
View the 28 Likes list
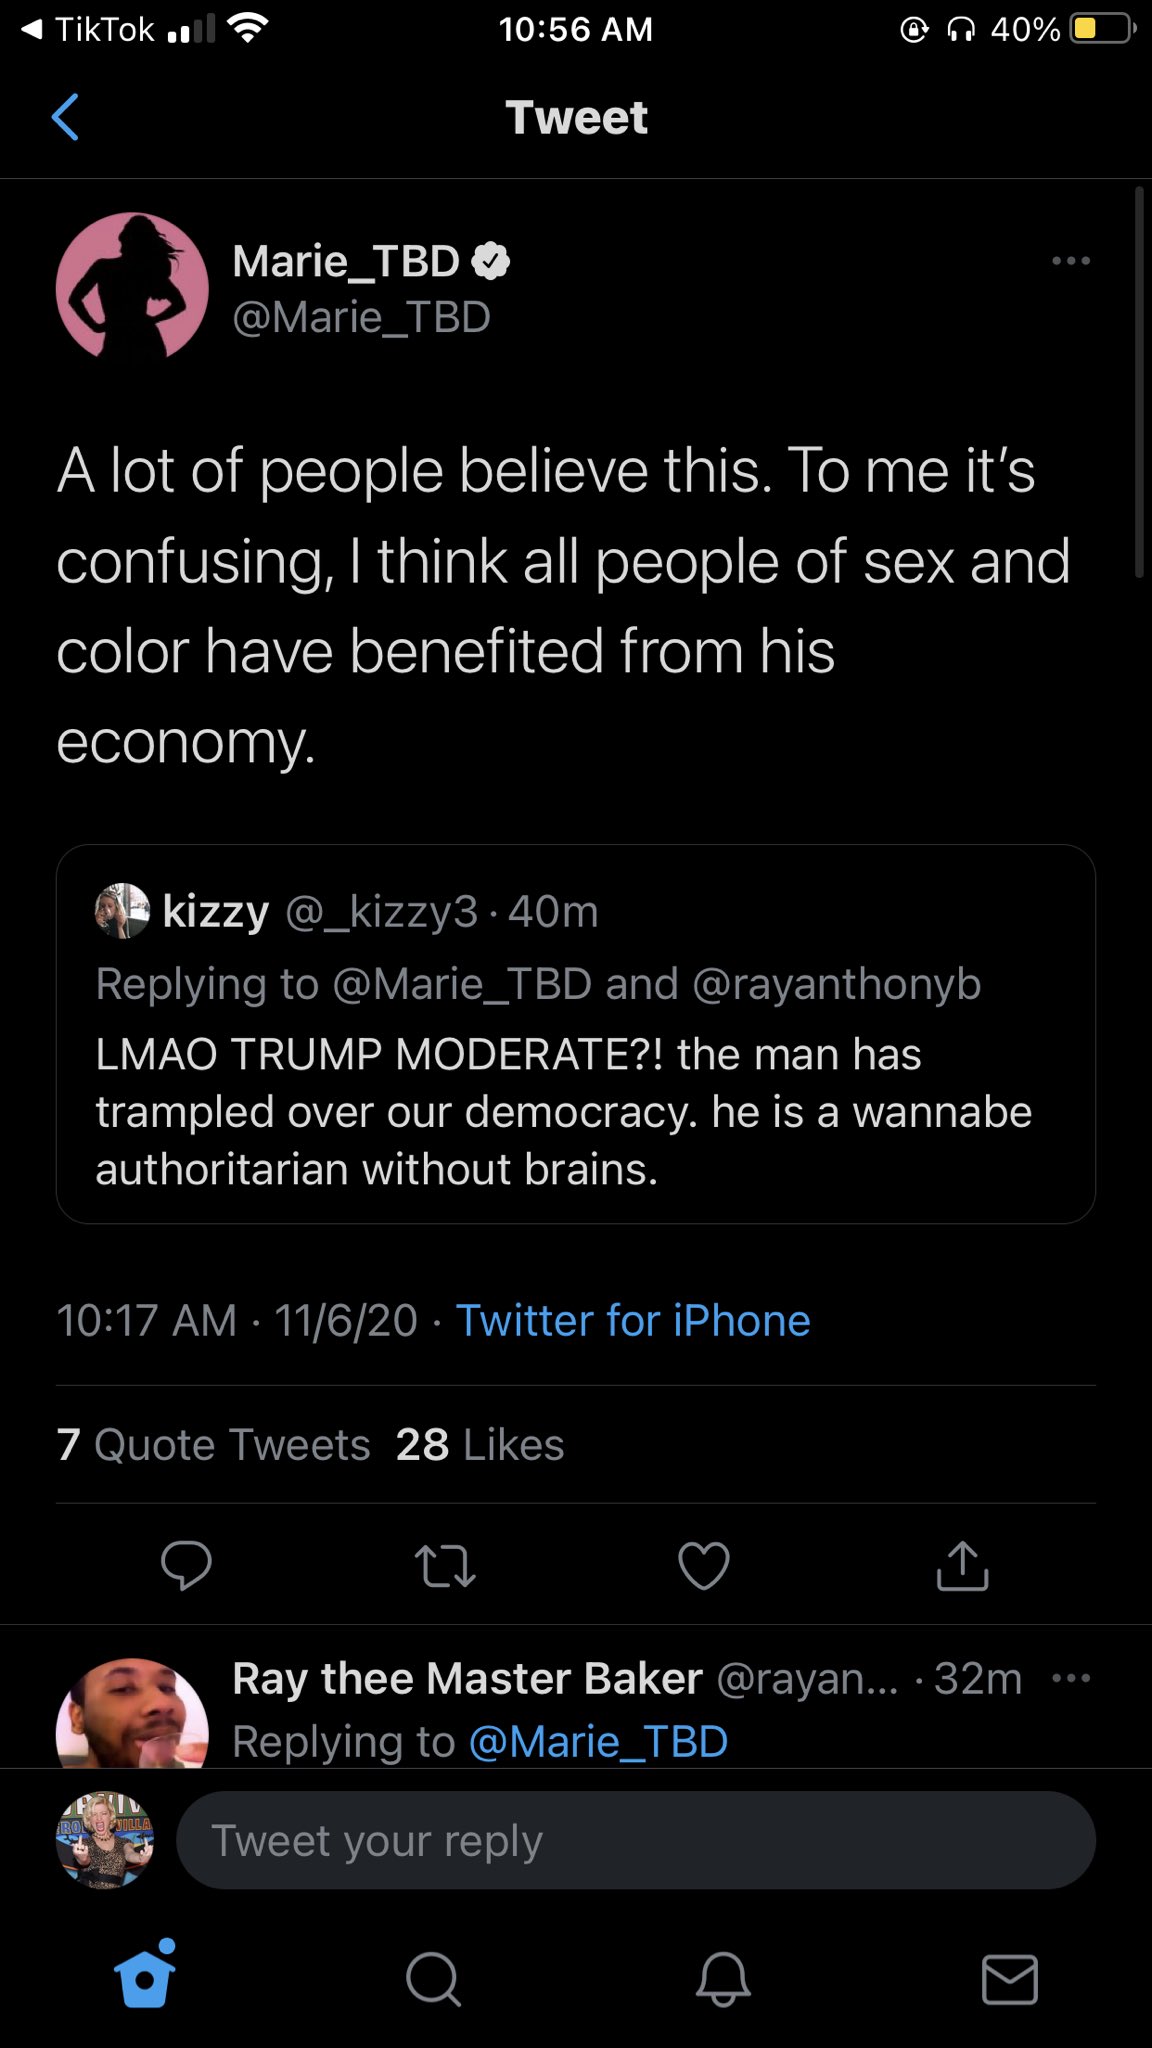click(x=480, y=1444)
